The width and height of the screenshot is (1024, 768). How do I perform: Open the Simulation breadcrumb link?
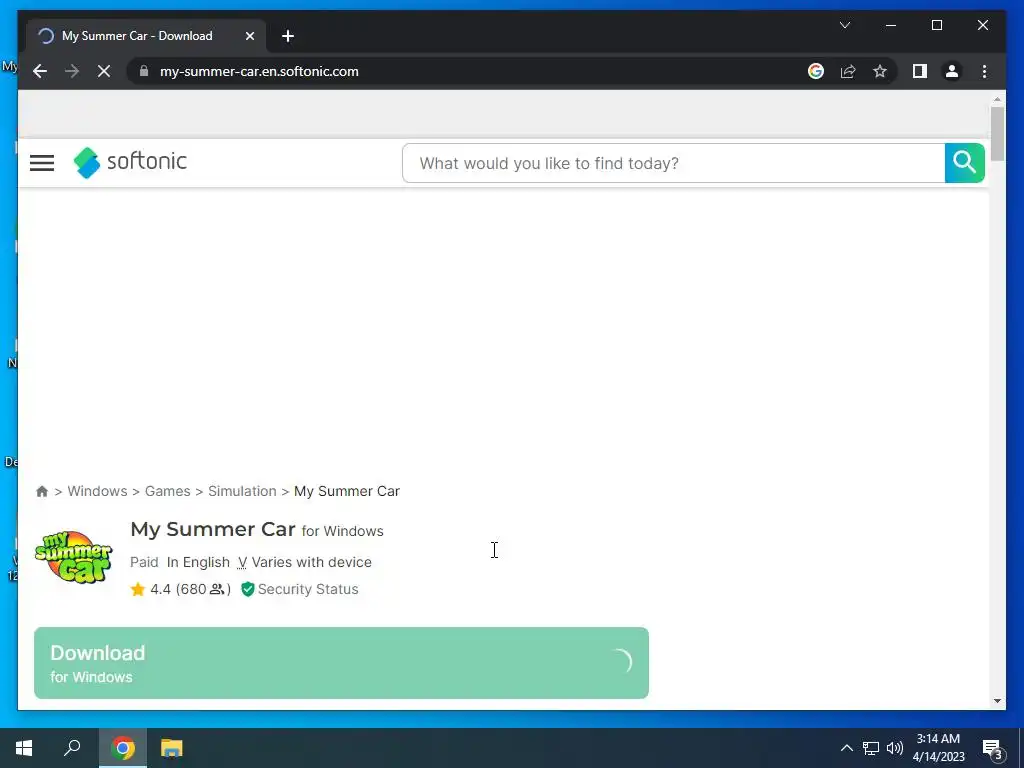pos(242,491)
